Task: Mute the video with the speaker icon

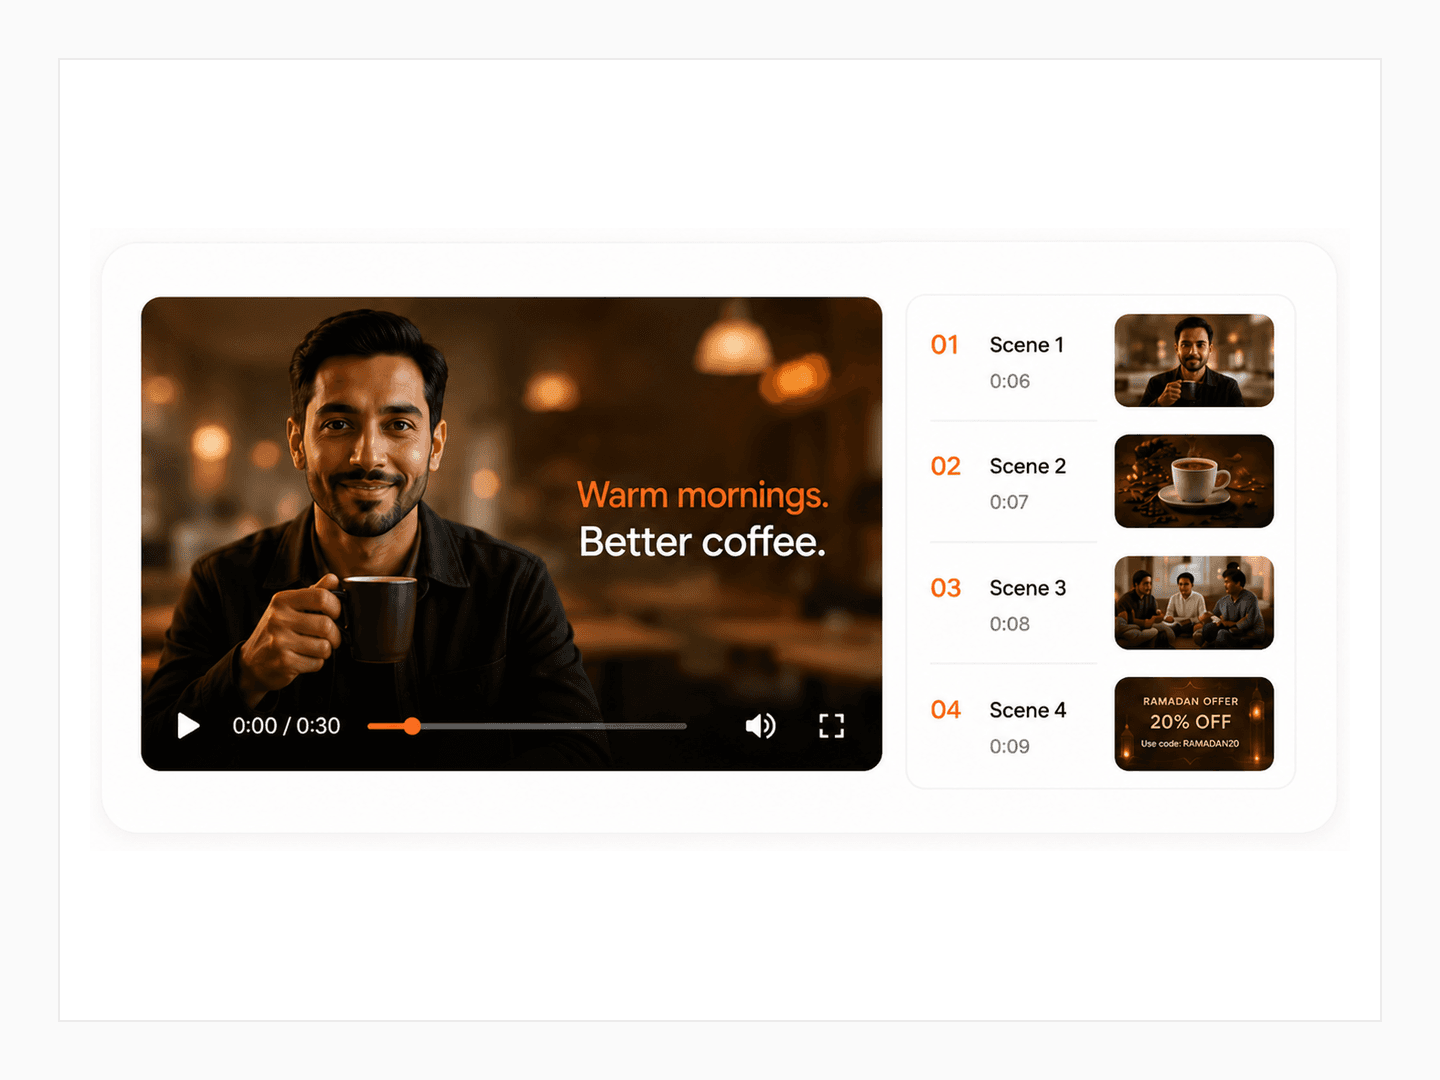Action: (761, 726)
